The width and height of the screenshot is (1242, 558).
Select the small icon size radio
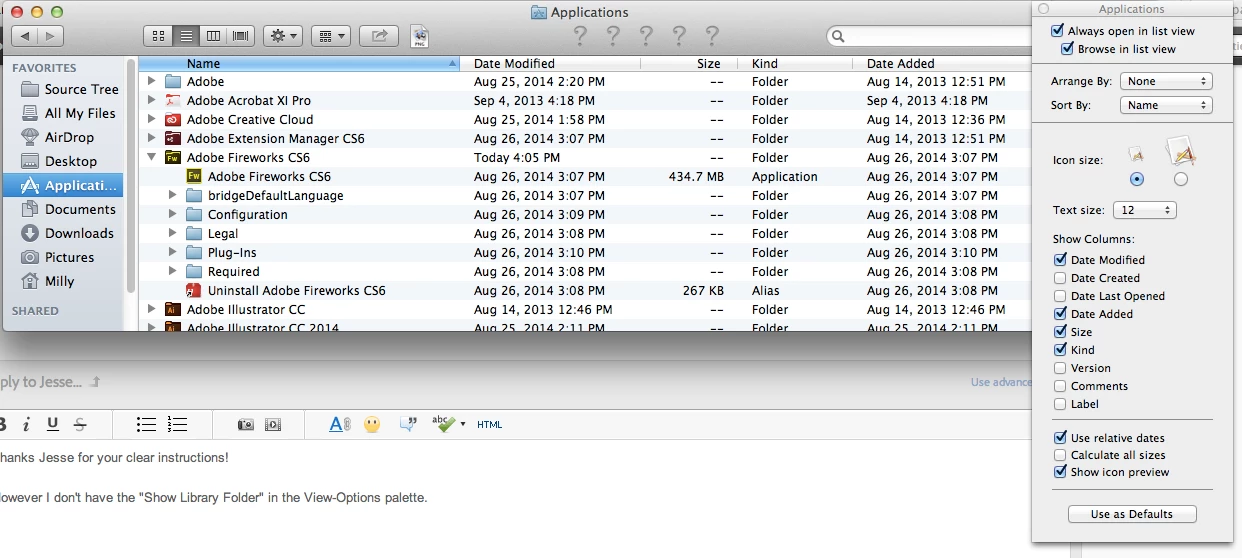click(1136, 179)
